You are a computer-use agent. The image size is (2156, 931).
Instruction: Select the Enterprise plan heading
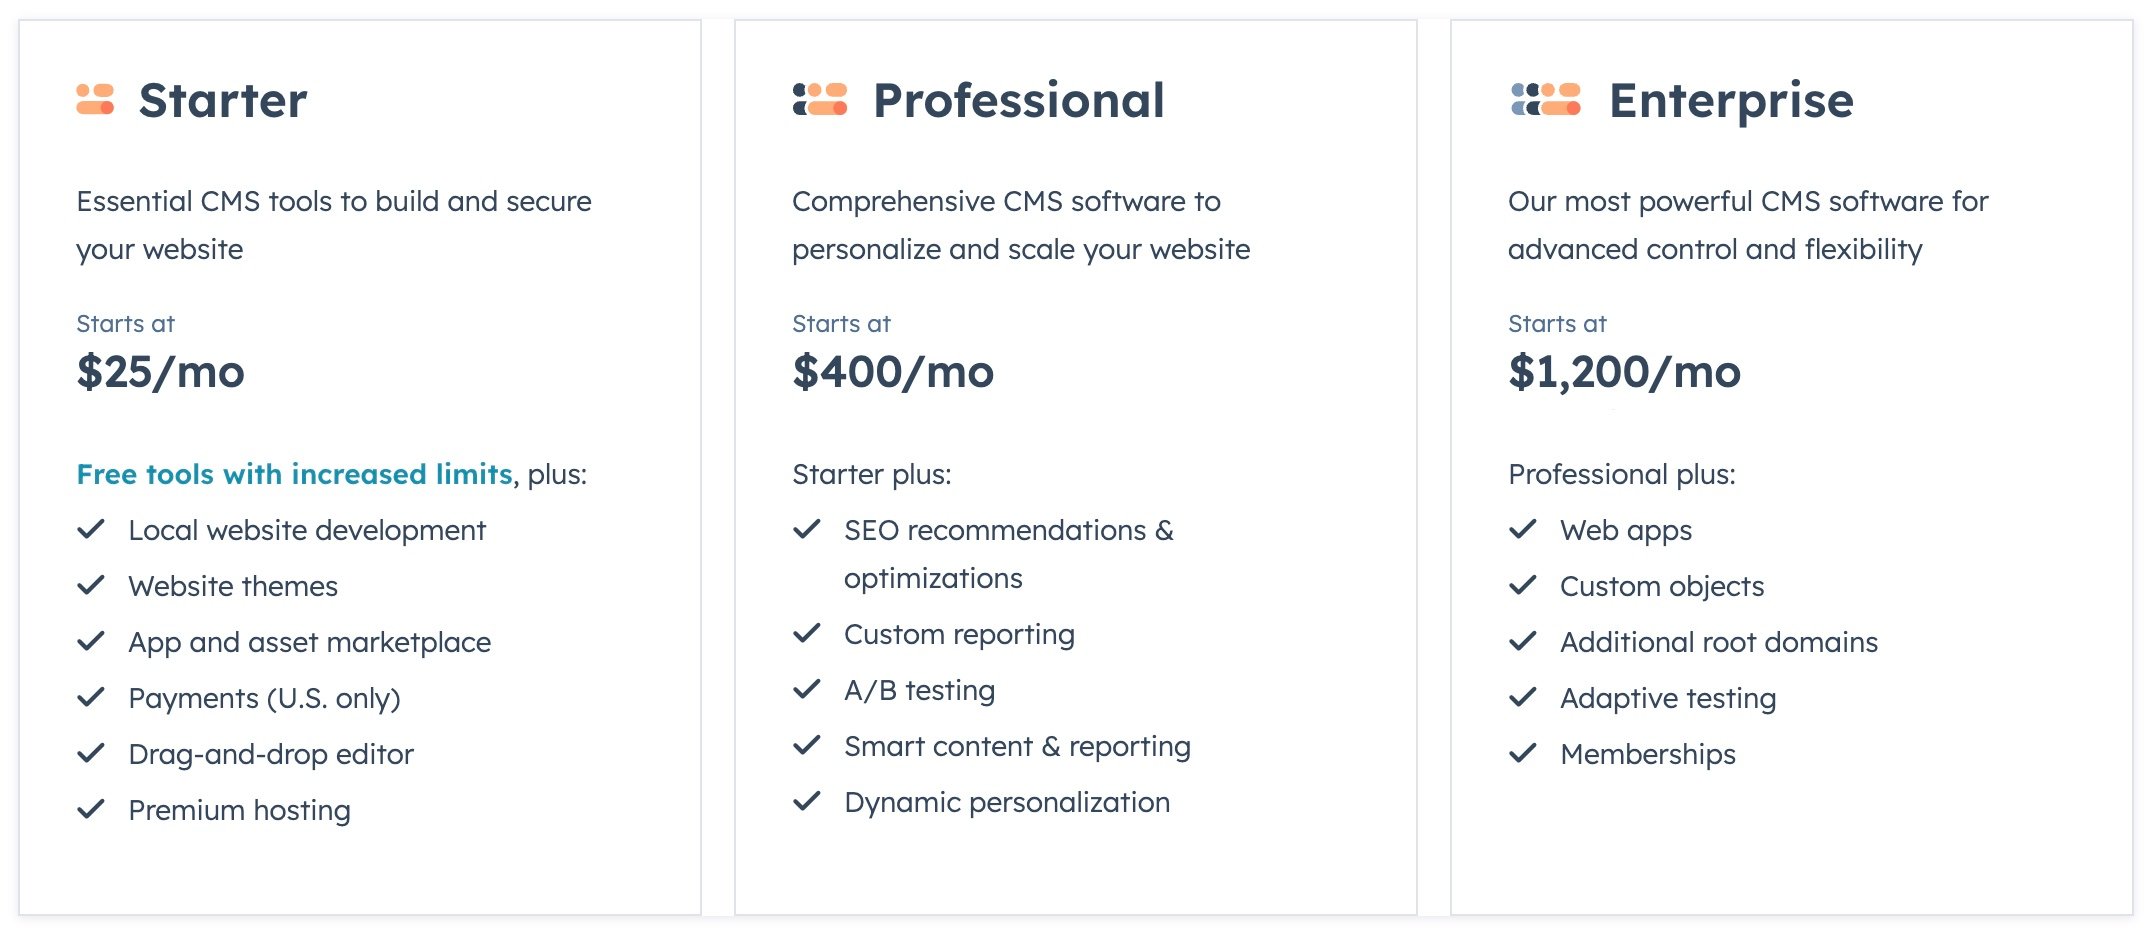(x=1731, y=101)
